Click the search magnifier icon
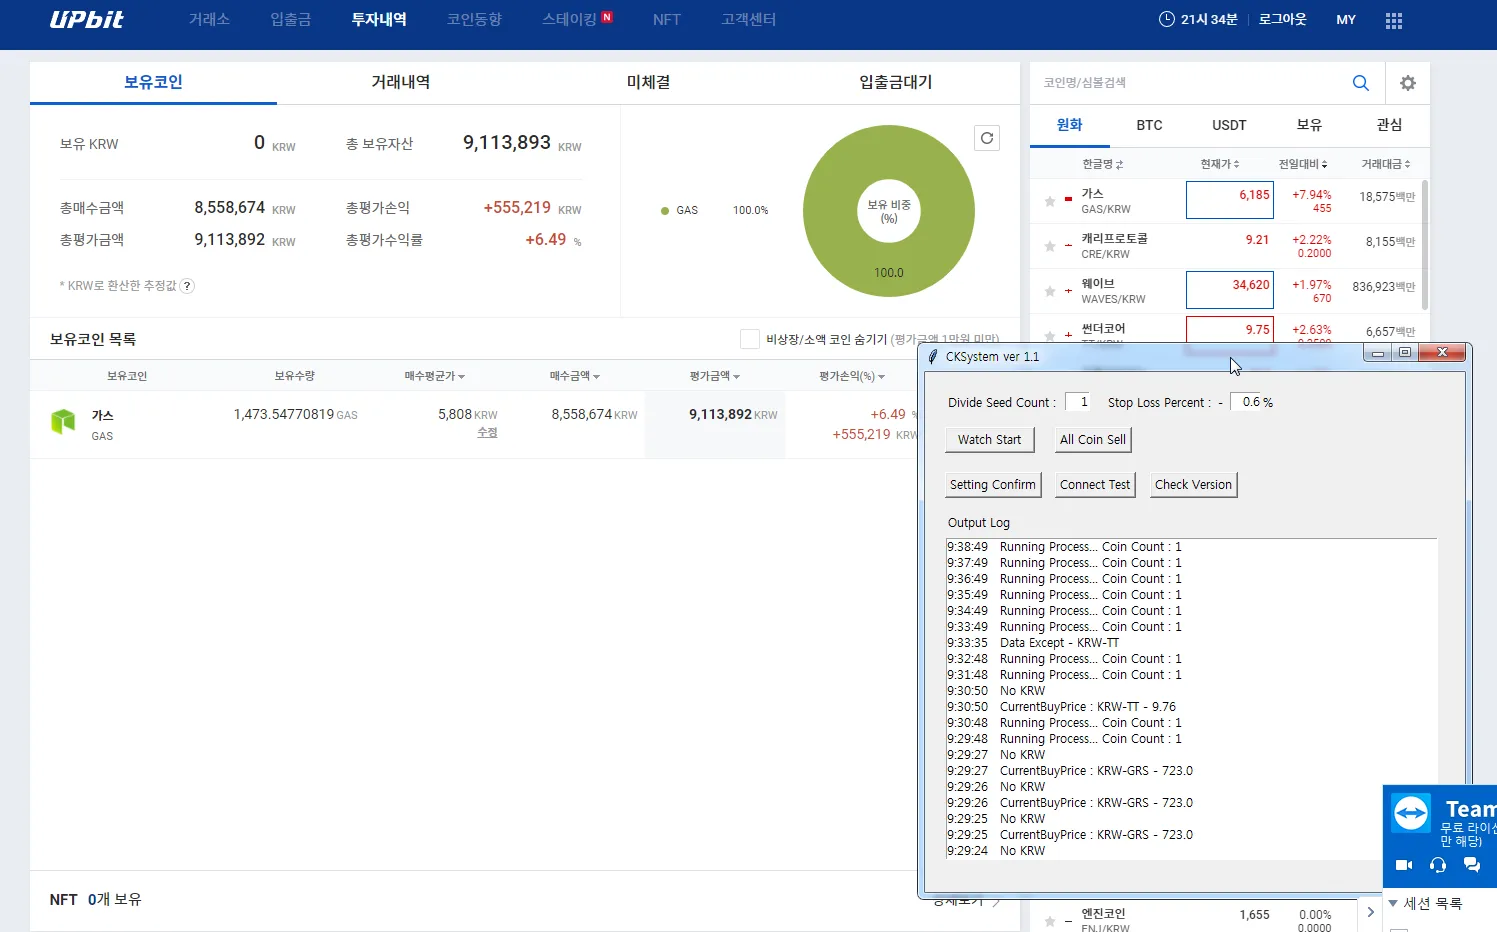This screenshot has height=932, width=1497. [x=1360, y=83]
